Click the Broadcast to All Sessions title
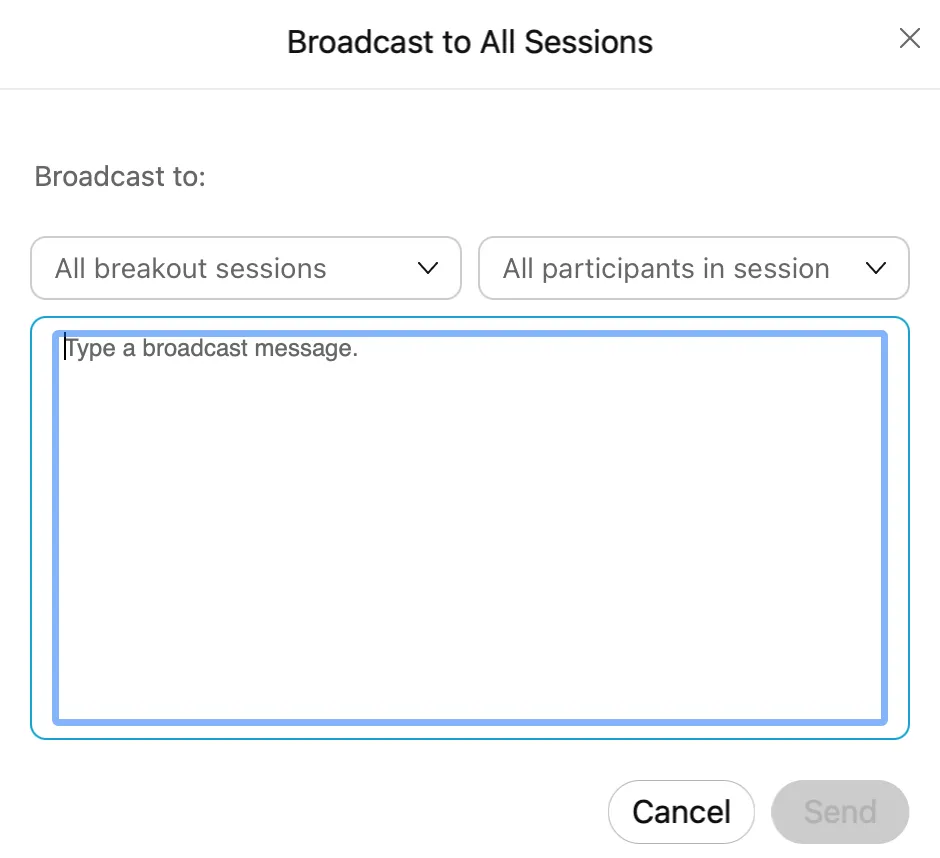The height and width of the screenshot is (858, 940). click(470, 42)
